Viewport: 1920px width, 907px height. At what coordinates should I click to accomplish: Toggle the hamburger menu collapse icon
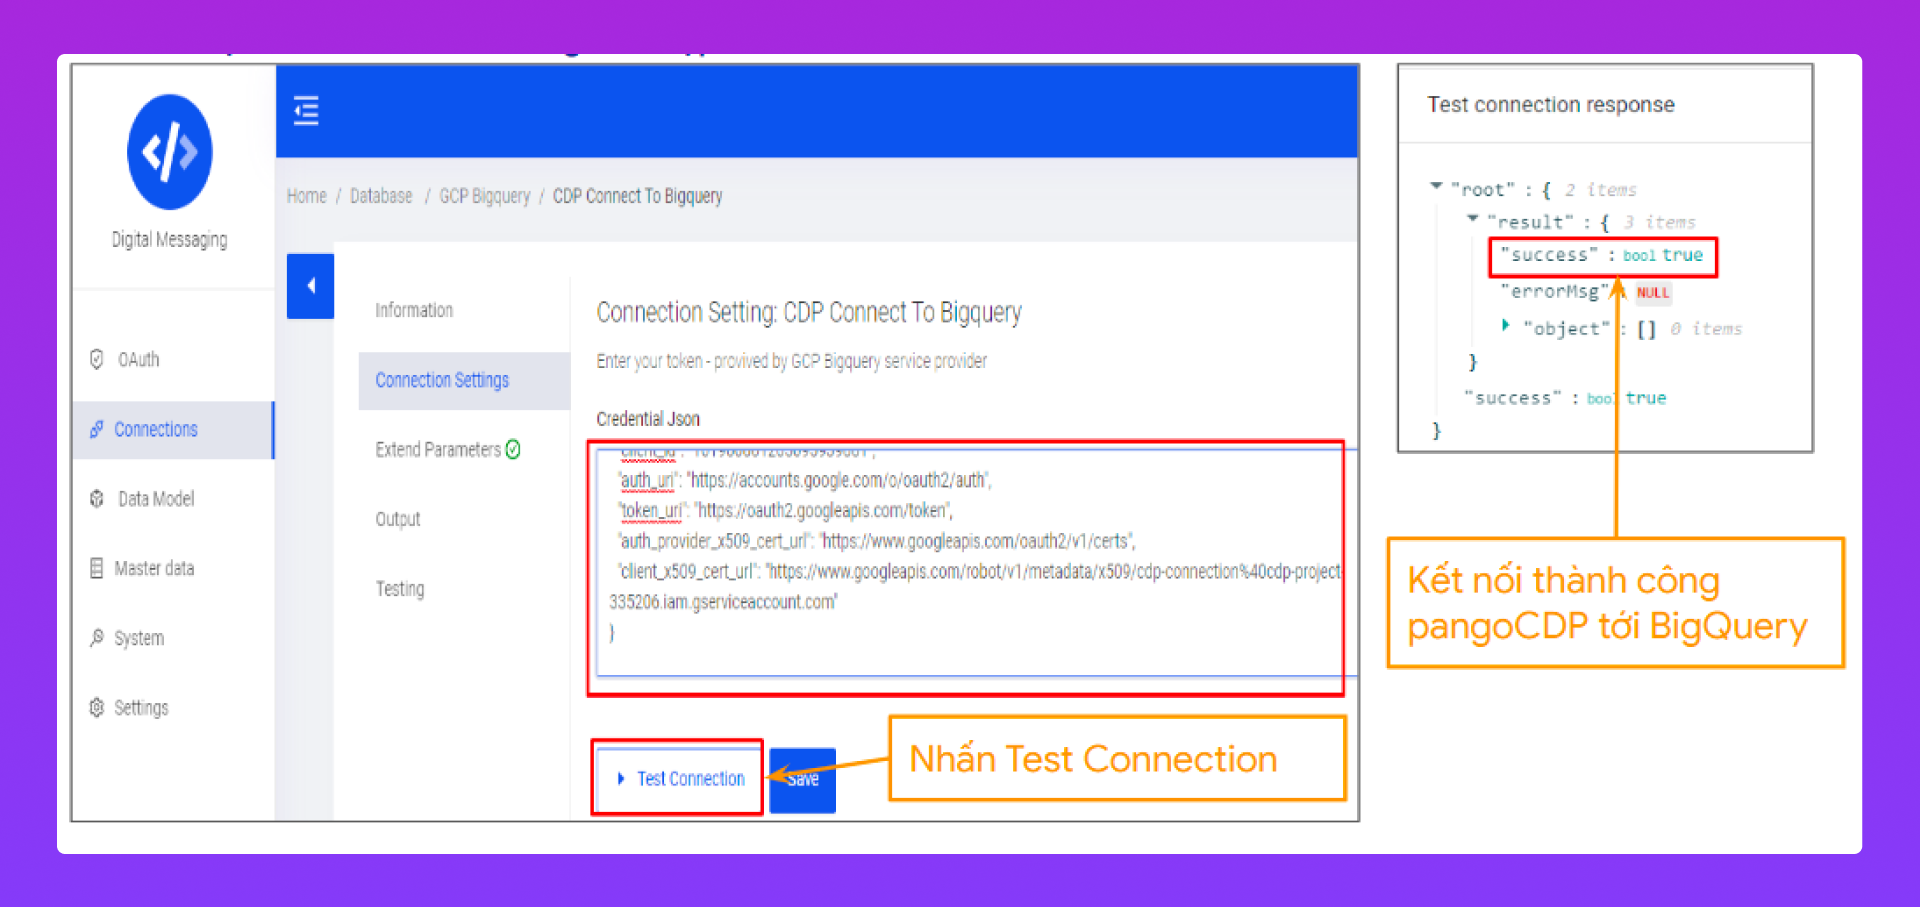(x=306, y=110)
